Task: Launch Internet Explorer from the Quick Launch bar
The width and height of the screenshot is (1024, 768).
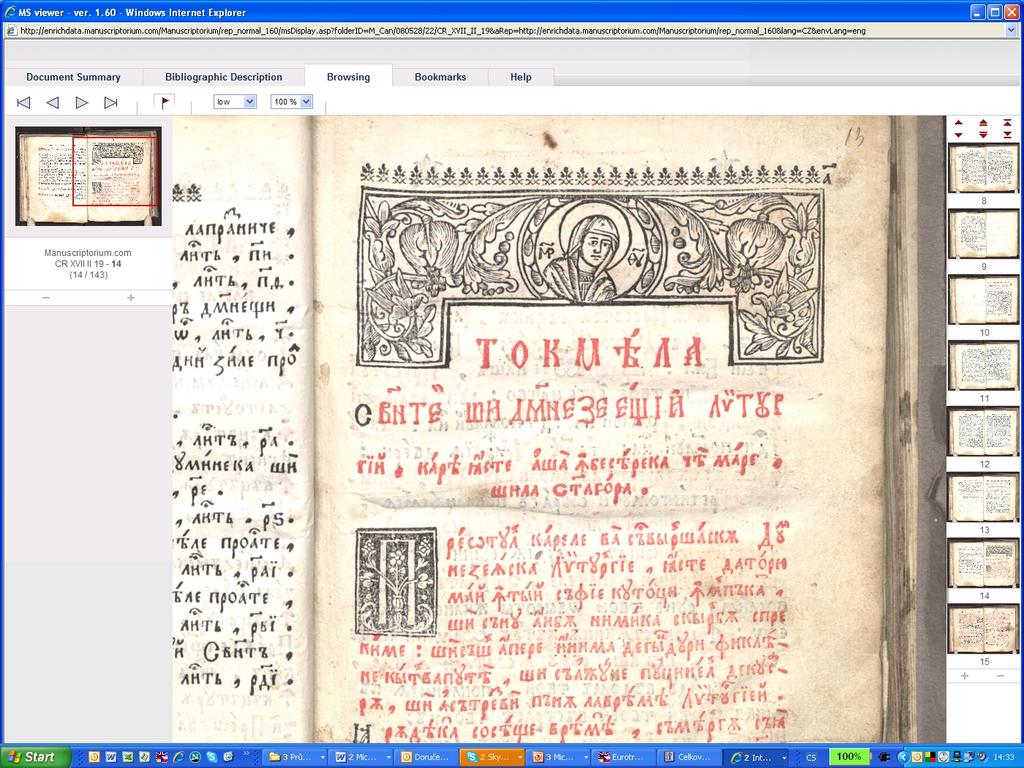Action: 178,758
